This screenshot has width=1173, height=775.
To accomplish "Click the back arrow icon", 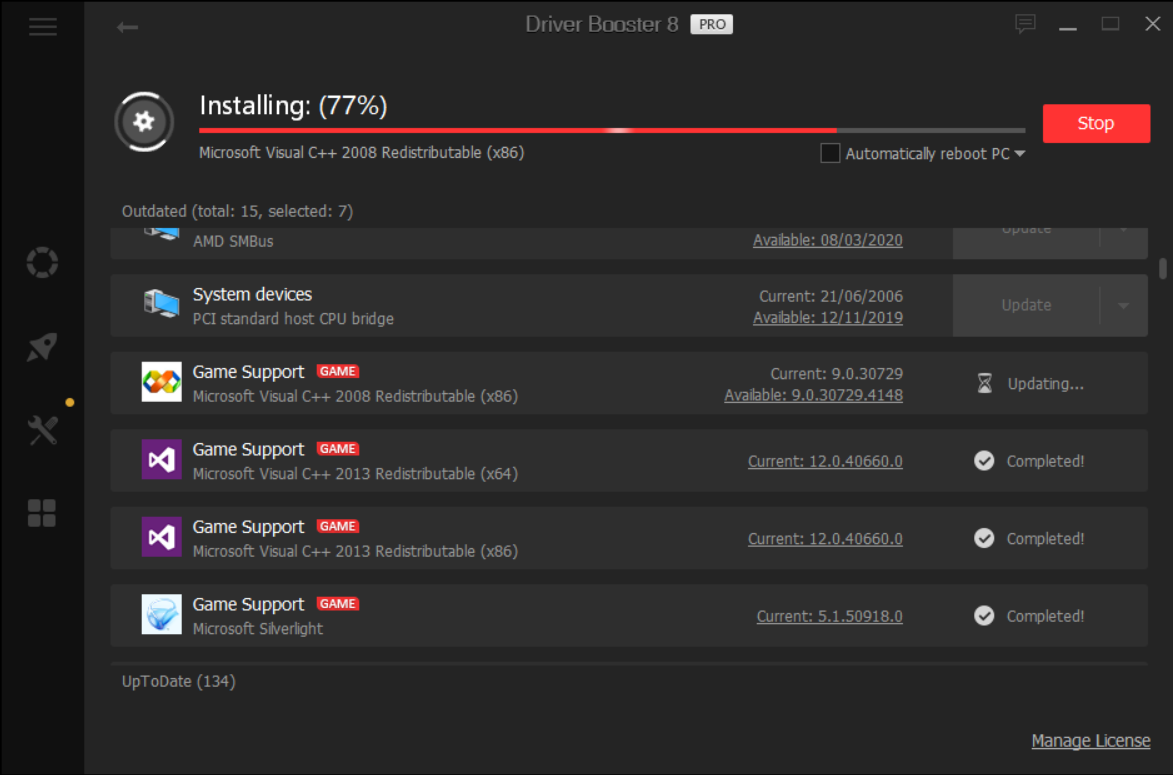I will click(x=127, y=27).
